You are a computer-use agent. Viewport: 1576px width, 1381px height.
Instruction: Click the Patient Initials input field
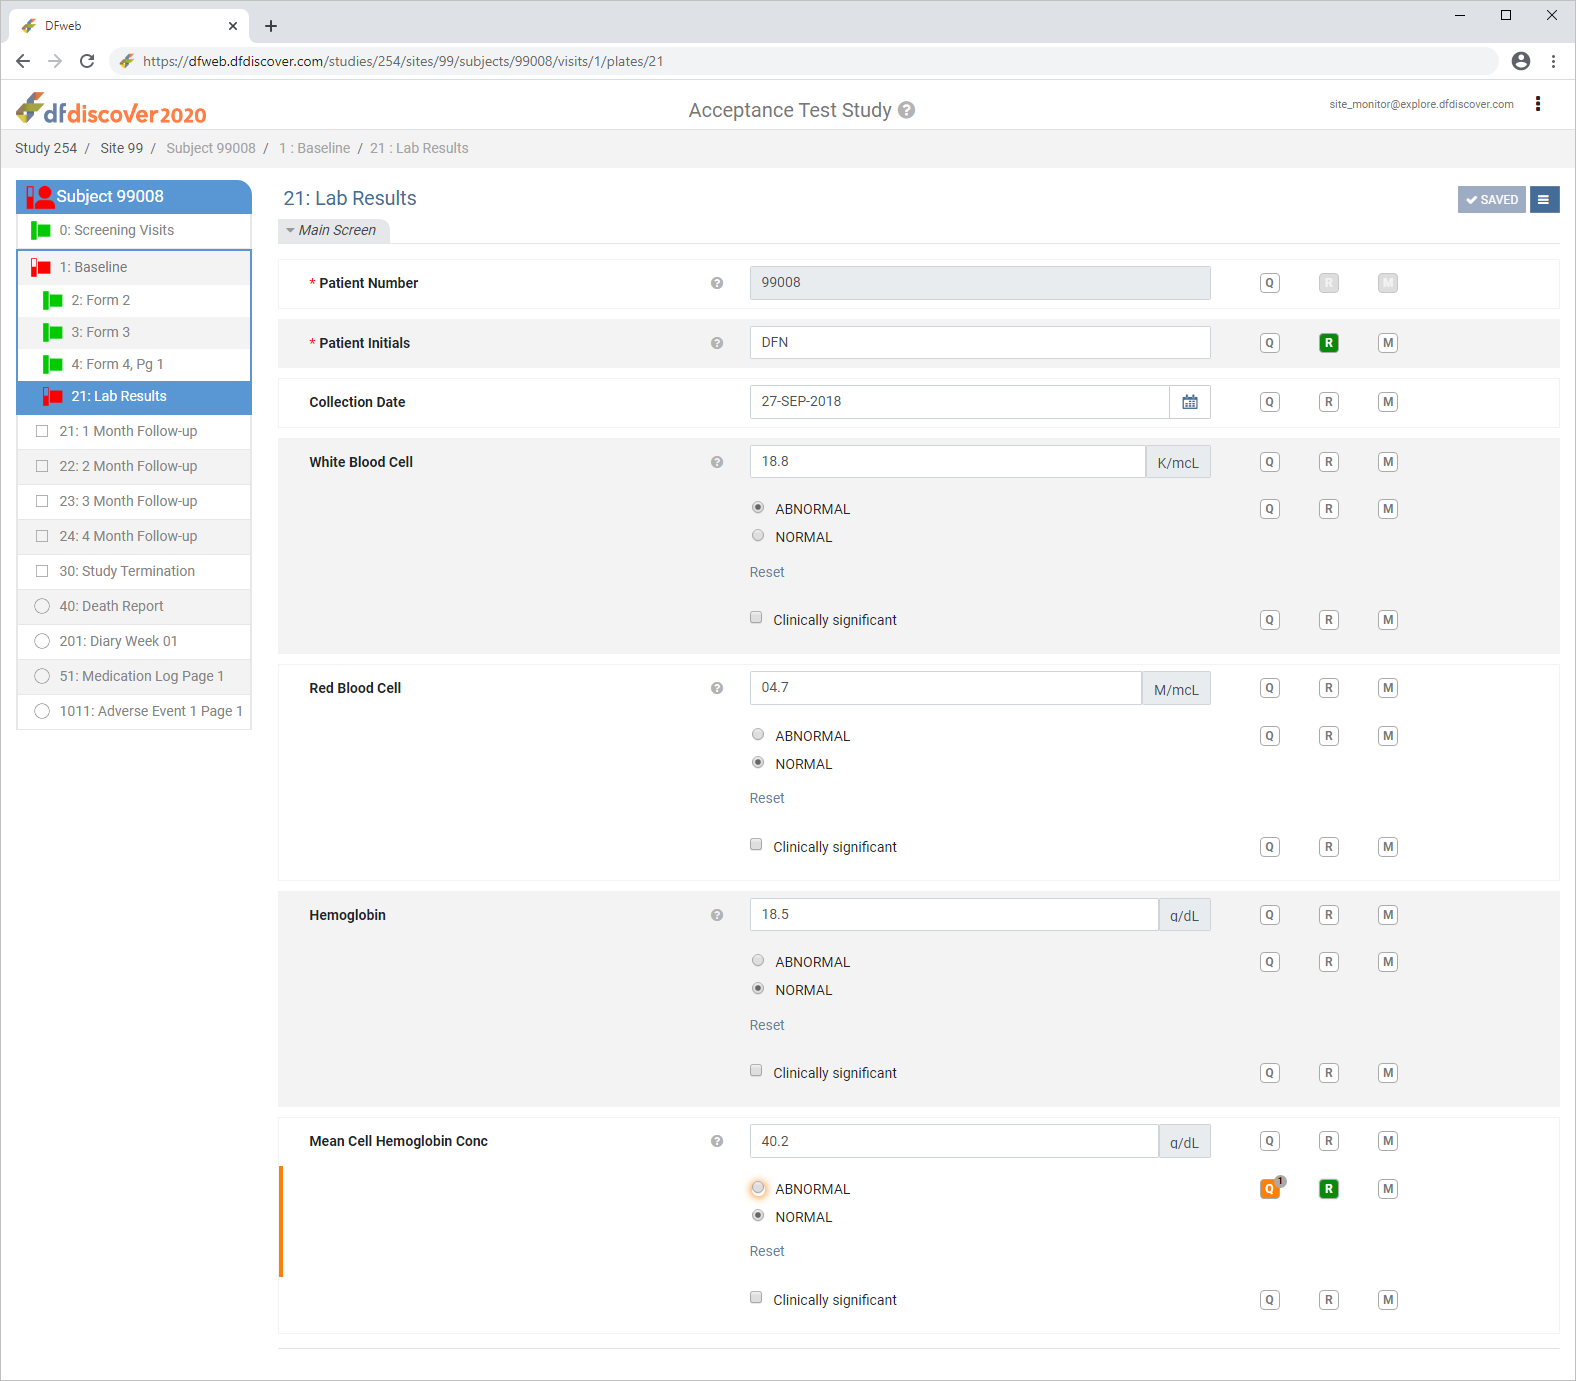pos(979,343)
